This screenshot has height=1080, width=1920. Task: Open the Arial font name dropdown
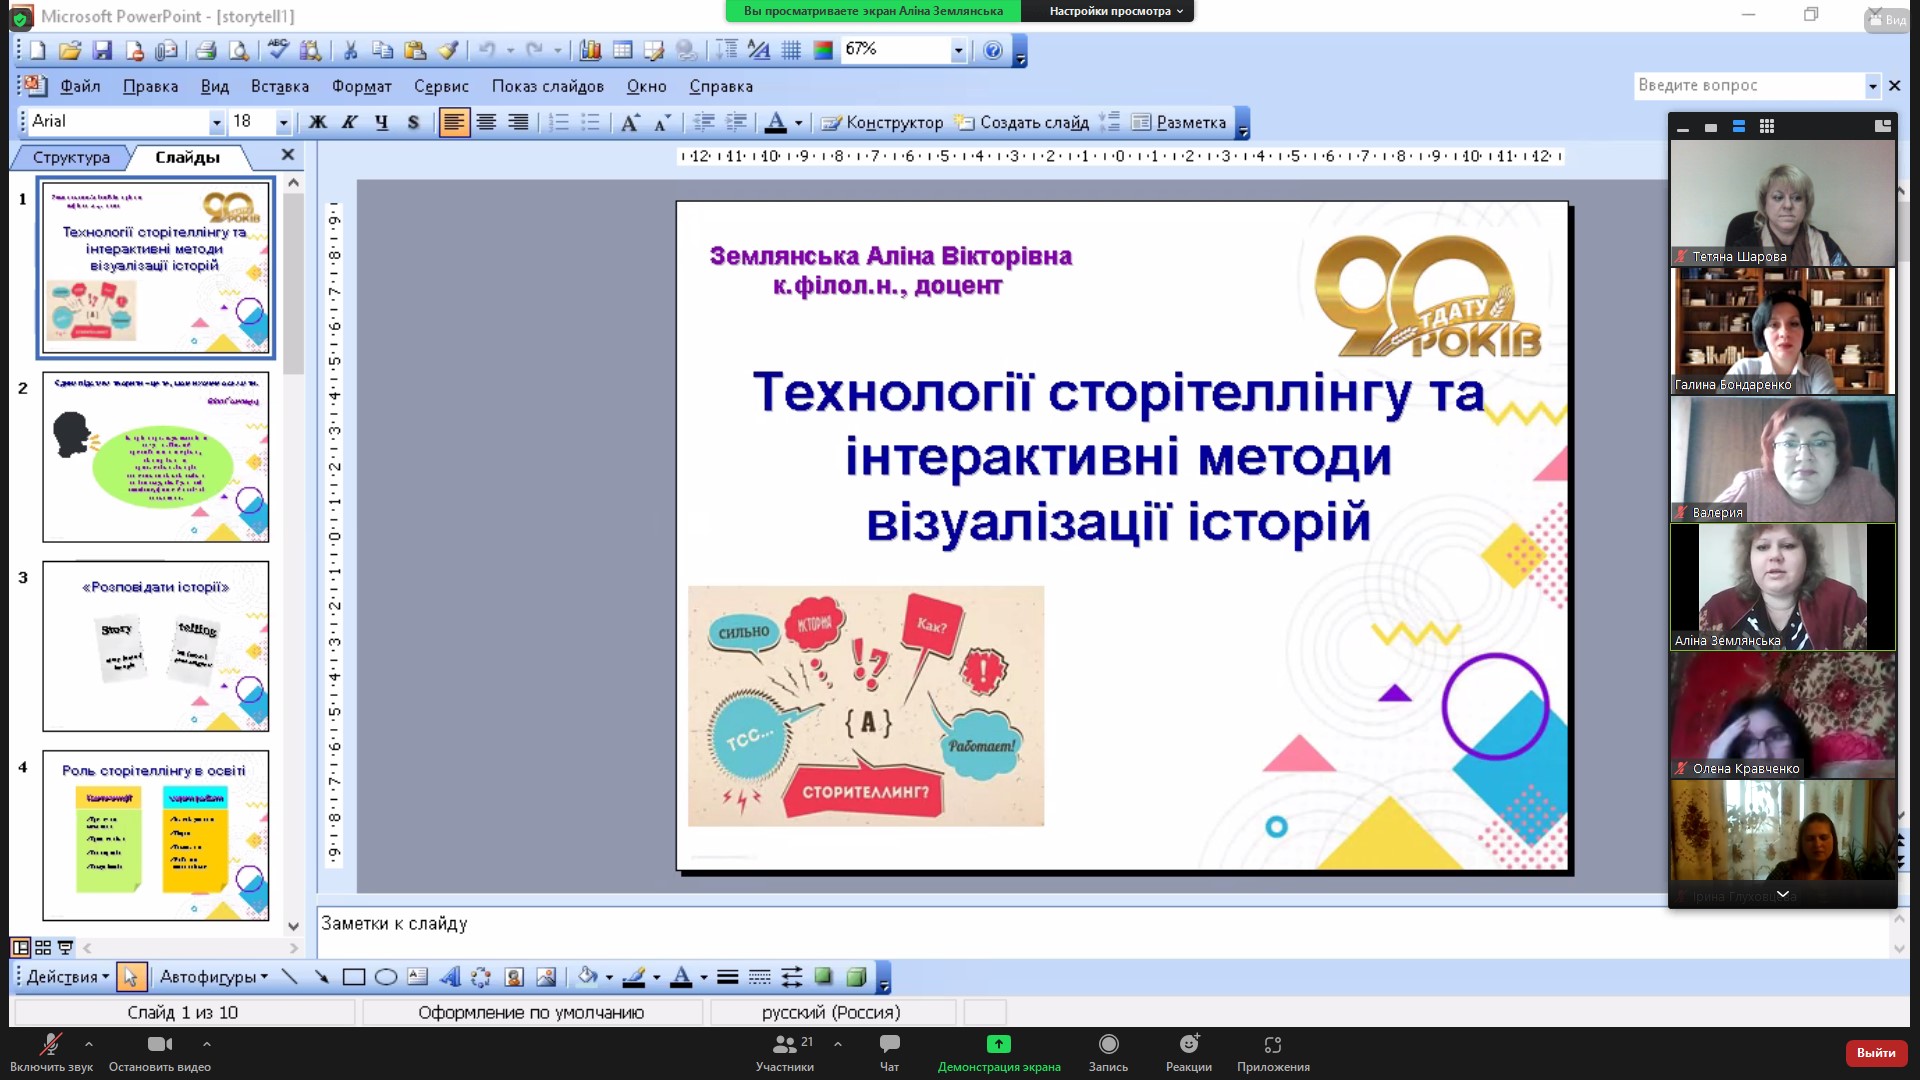(216, 122)
